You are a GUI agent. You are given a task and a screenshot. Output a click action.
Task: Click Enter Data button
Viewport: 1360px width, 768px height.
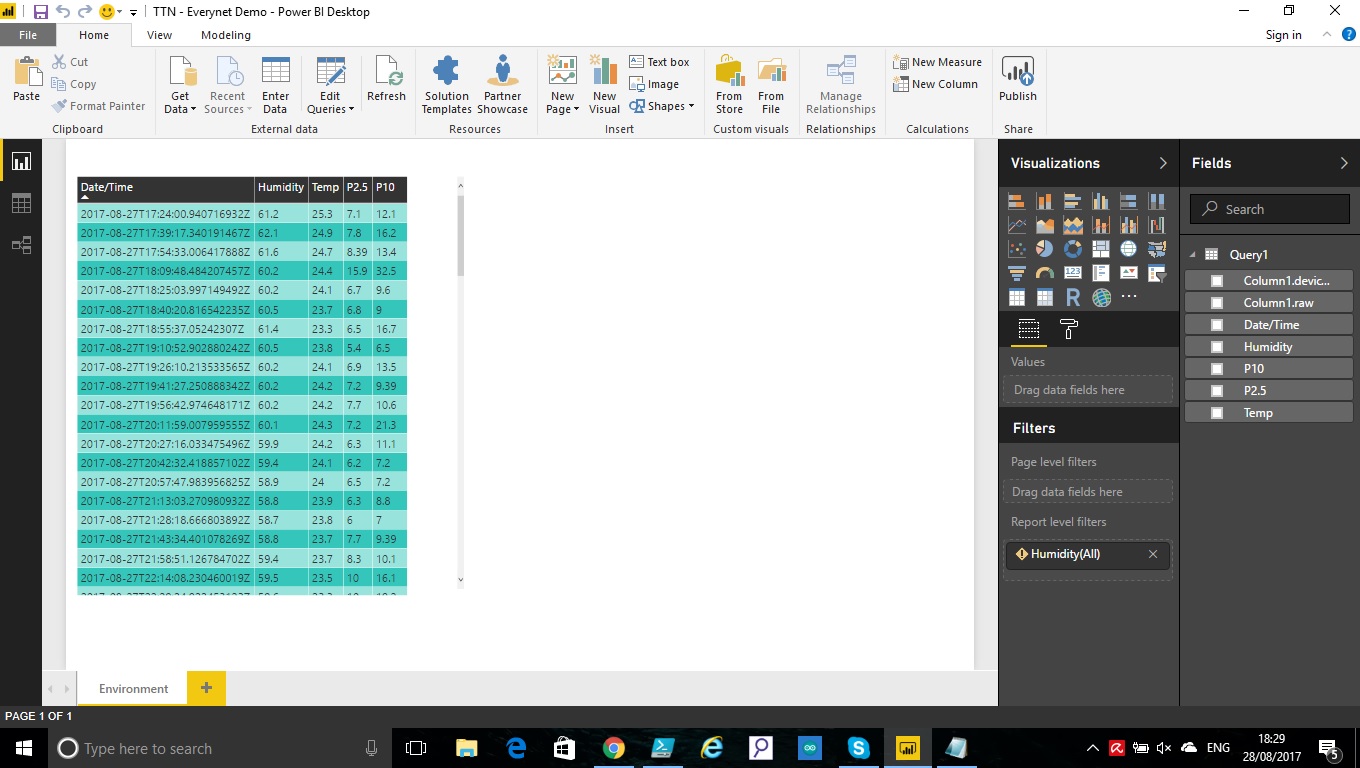[275, 85]
